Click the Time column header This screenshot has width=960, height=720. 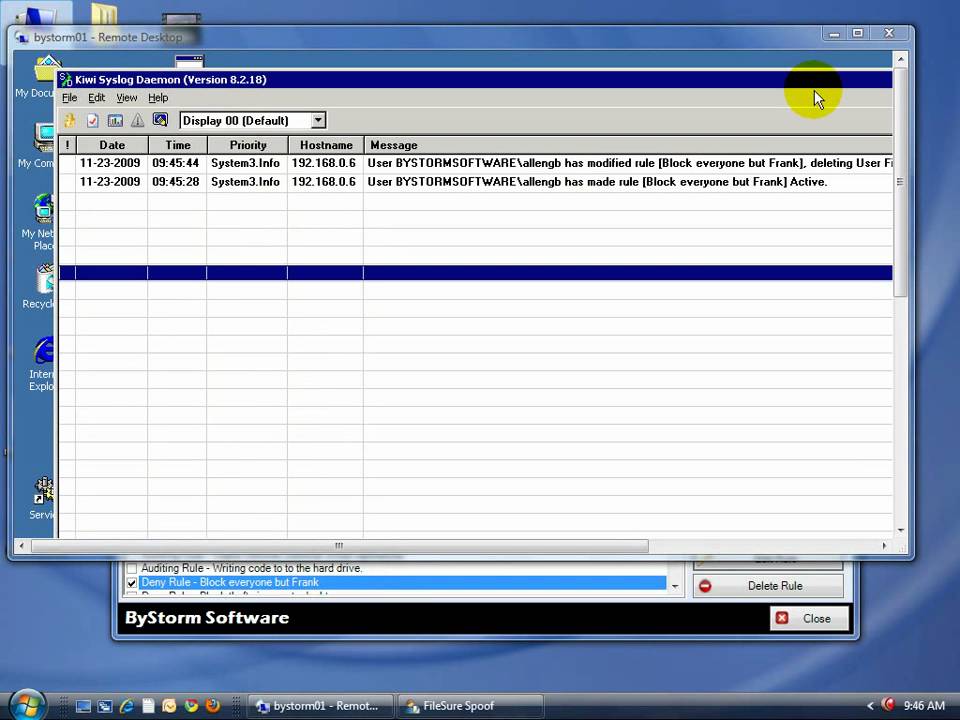tap(178, 145)
